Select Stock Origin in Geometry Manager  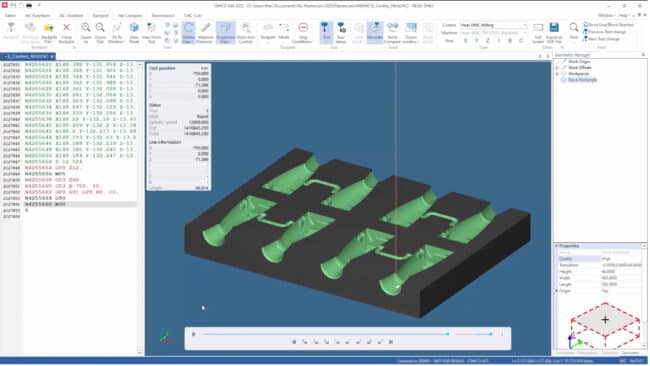579,61
